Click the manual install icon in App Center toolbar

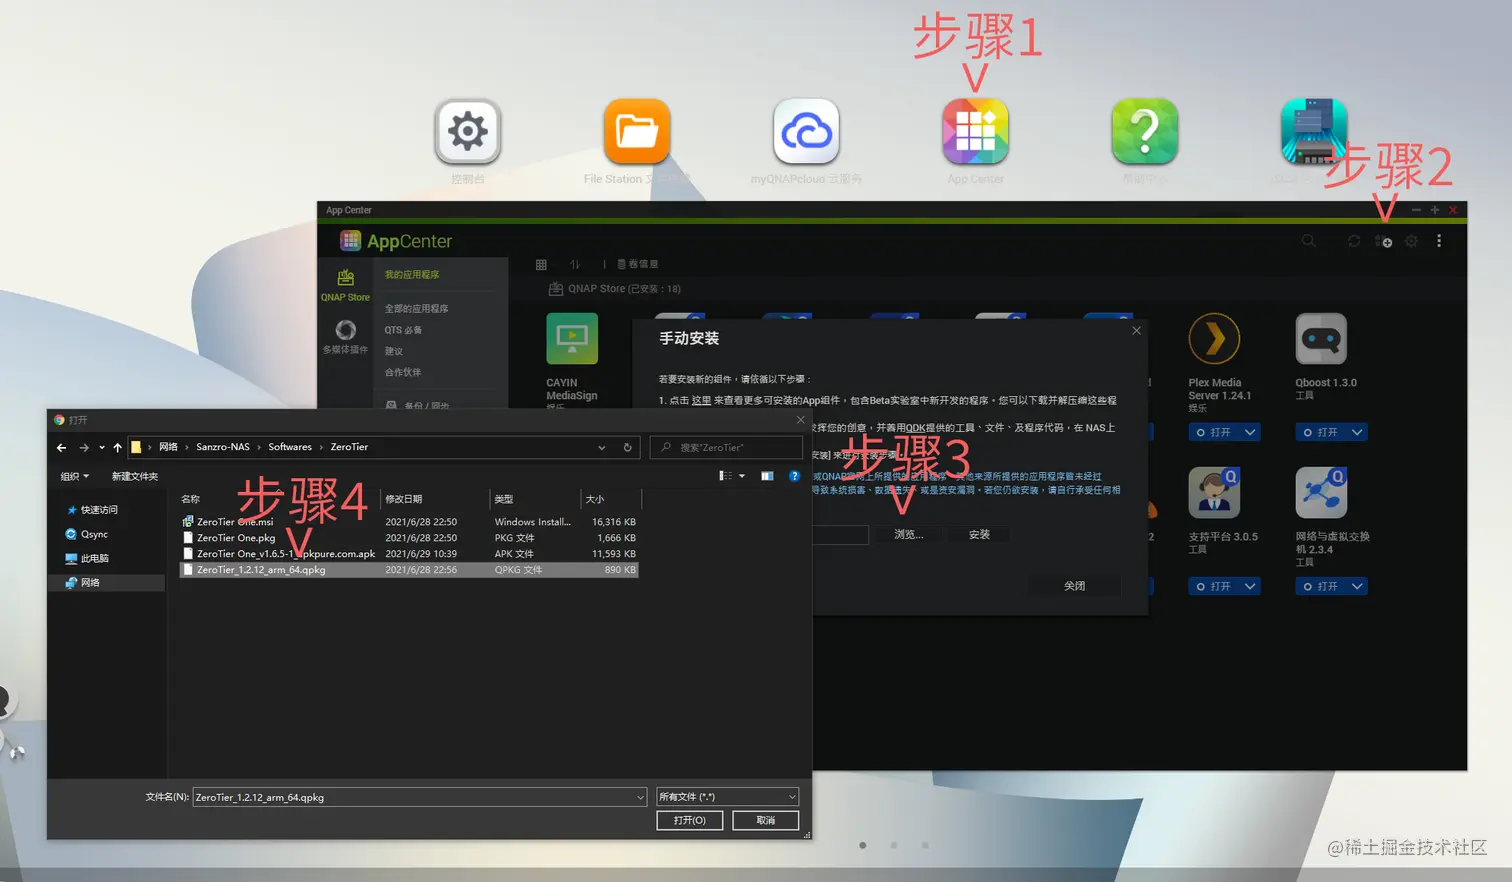click(x=1383, y=241)
